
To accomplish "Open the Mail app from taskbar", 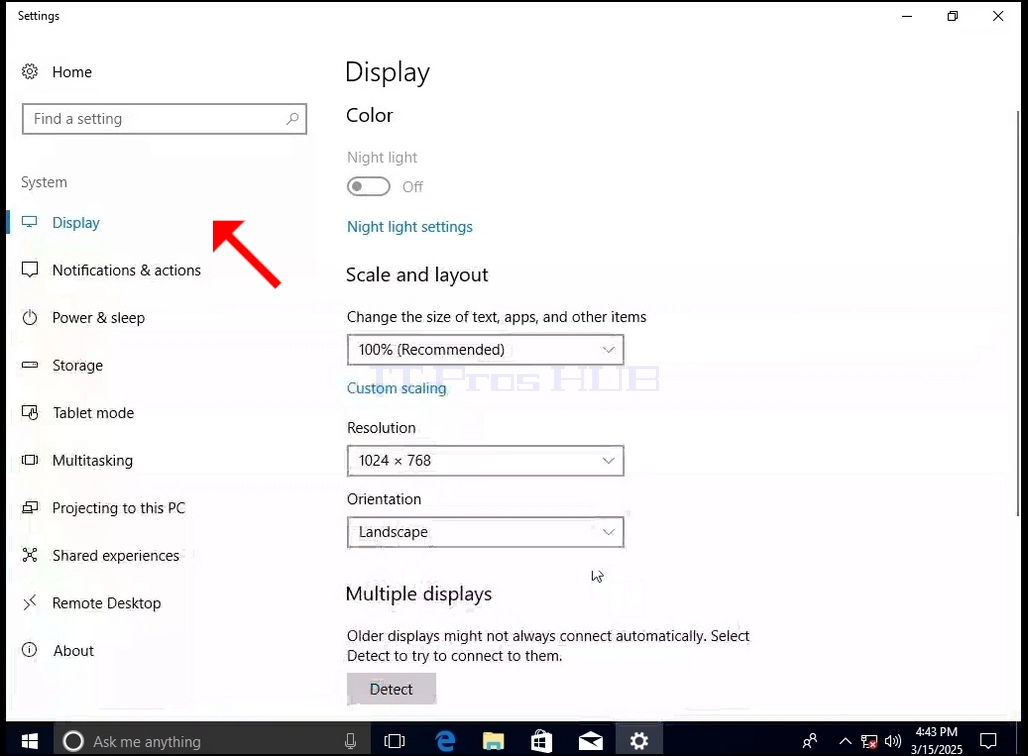I will (x=591, y=741).
